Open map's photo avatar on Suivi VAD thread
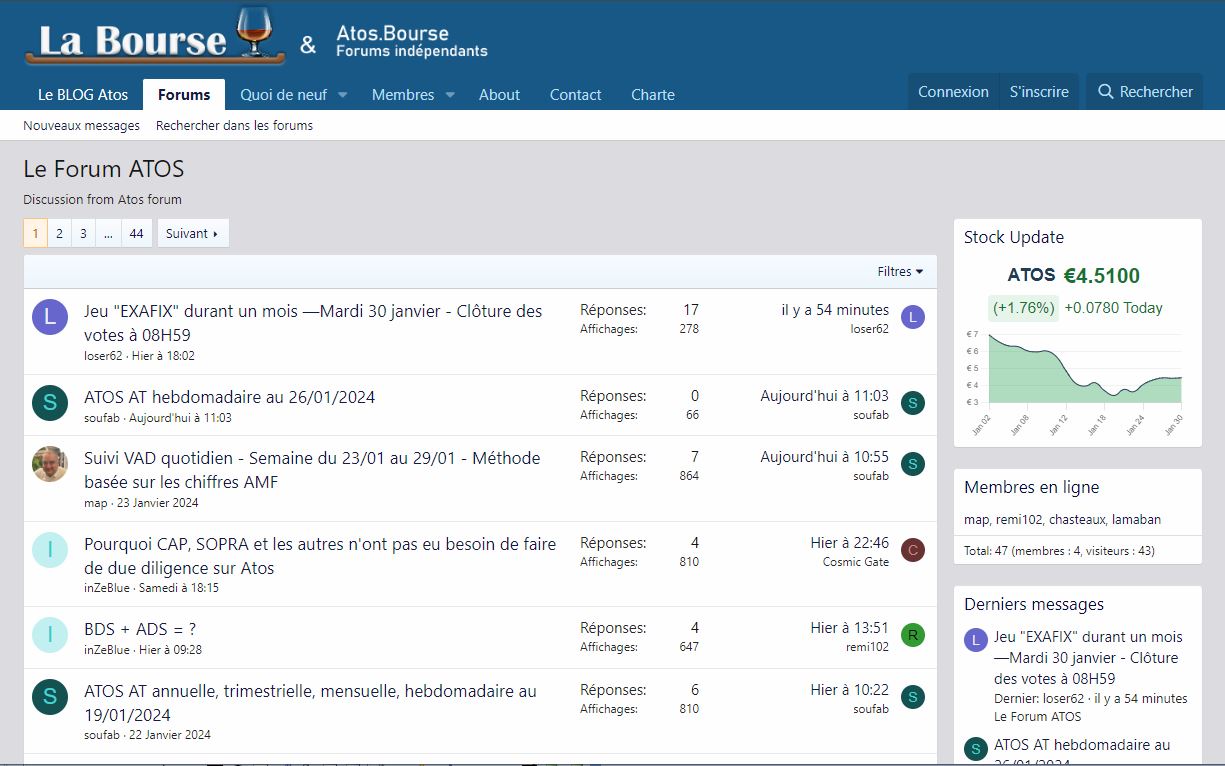This screenshot has height=766, width=1225. point(50,463)
